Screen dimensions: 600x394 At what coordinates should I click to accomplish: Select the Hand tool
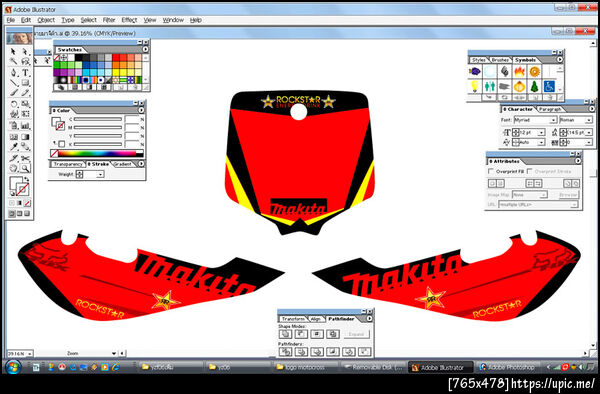tap(13, 168)
